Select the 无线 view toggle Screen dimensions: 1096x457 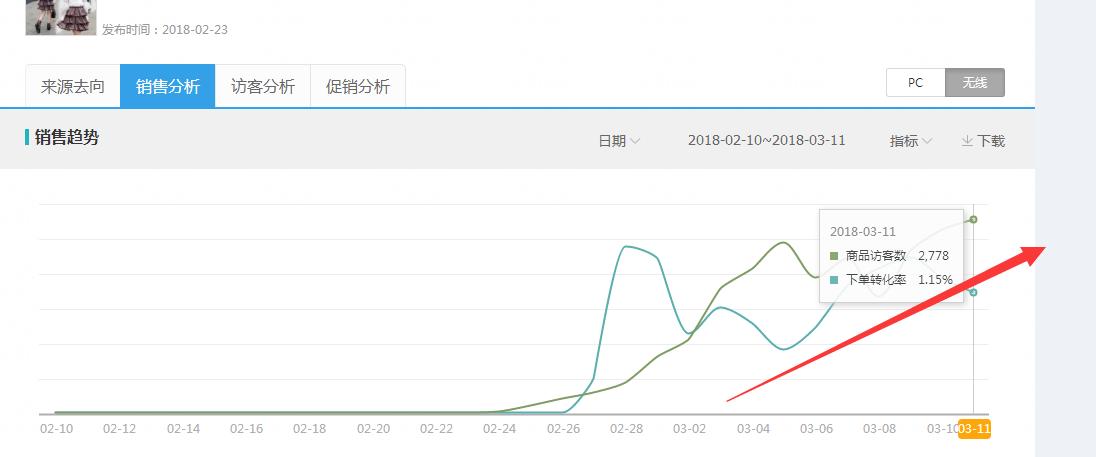click(975, 83)
